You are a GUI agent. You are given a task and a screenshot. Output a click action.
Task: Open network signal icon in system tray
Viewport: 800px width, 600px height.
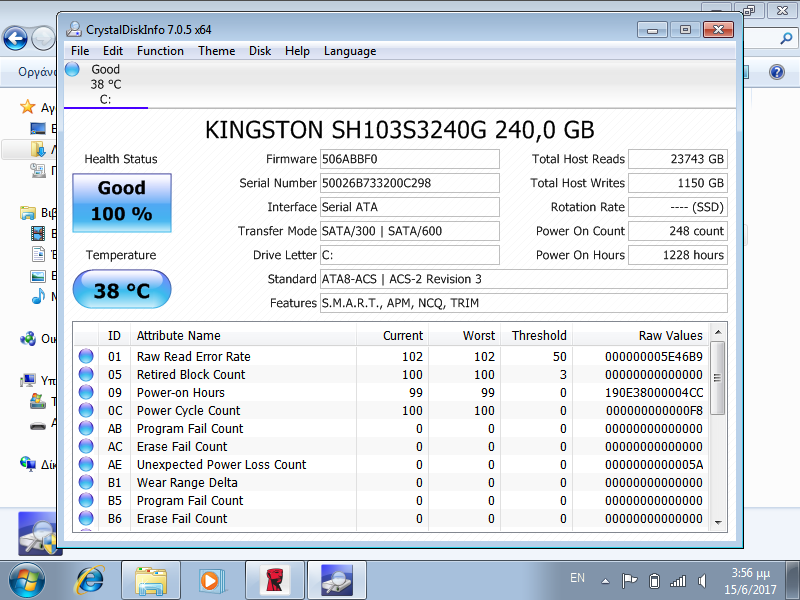(678, 581)
